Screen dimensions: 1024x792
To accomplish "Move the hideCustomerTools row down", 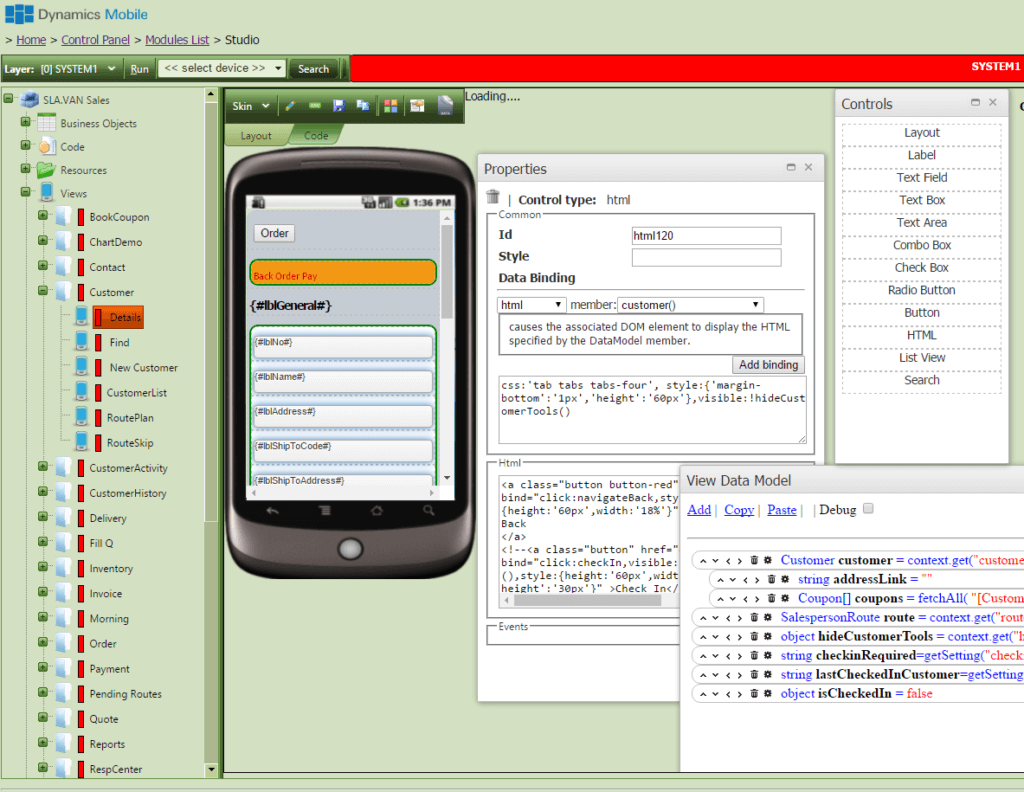I will 715,637.
